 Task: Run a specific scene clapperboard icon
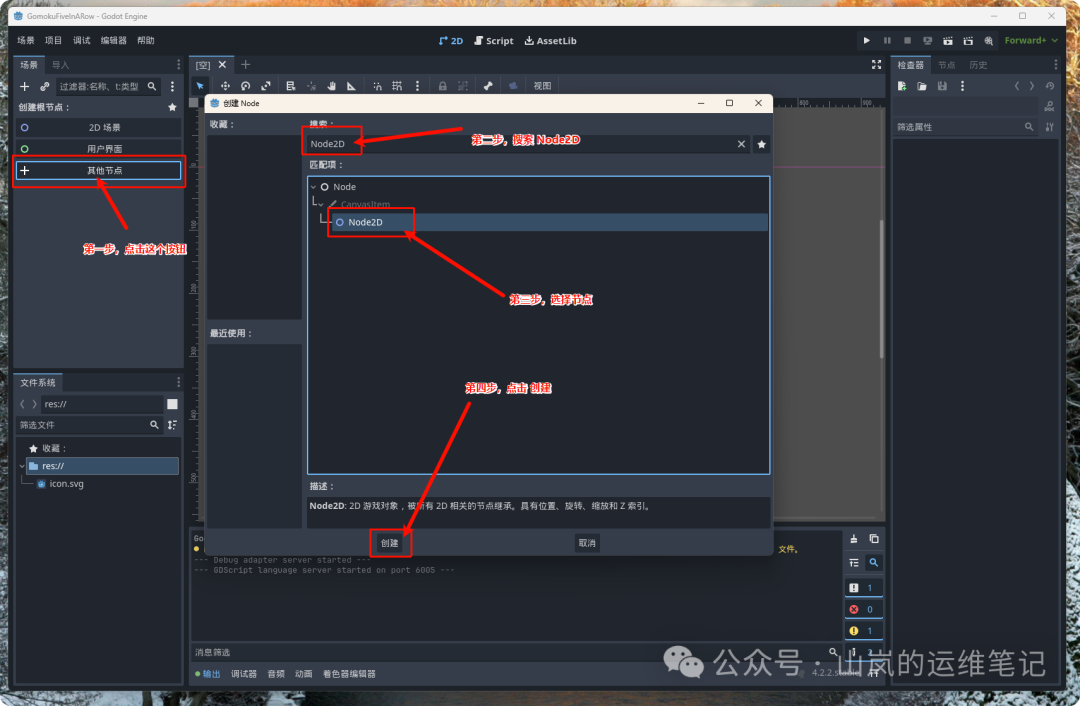coord(968,41)
